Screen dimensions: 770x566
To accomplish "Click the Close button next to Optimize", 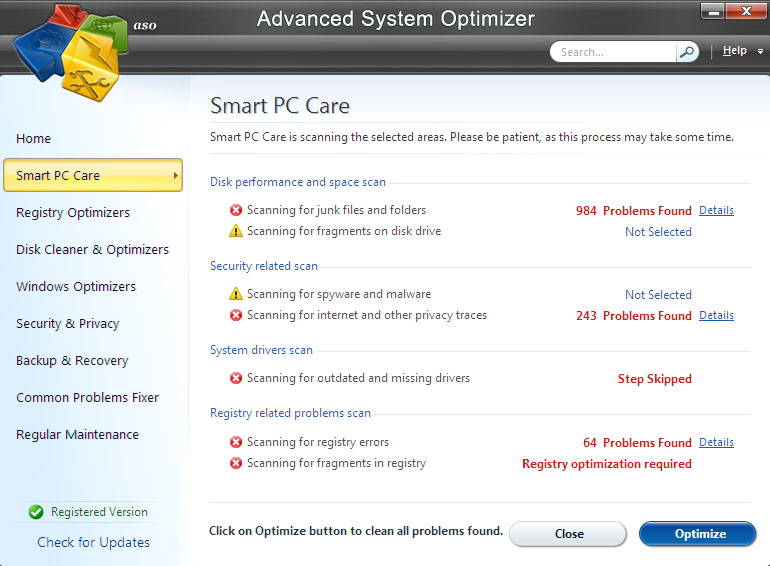I will pyautogui.click(x=568, y=534).
